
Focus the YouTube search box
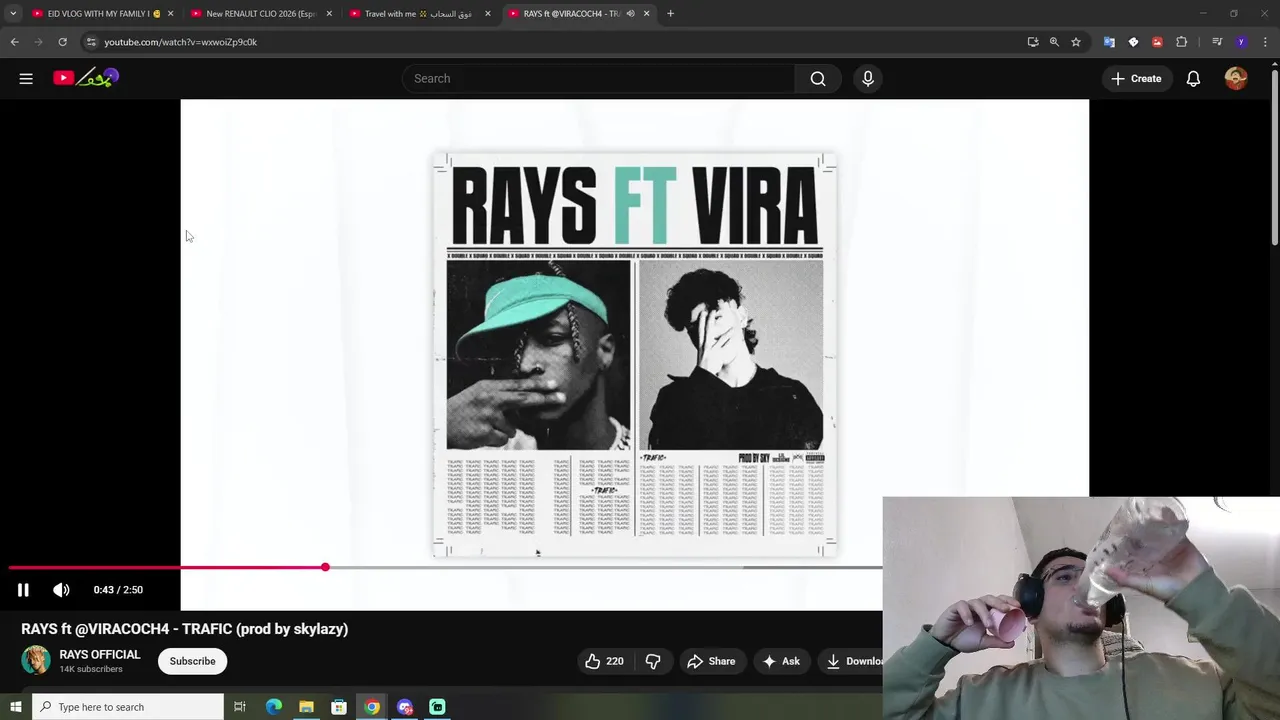point(598,78)
